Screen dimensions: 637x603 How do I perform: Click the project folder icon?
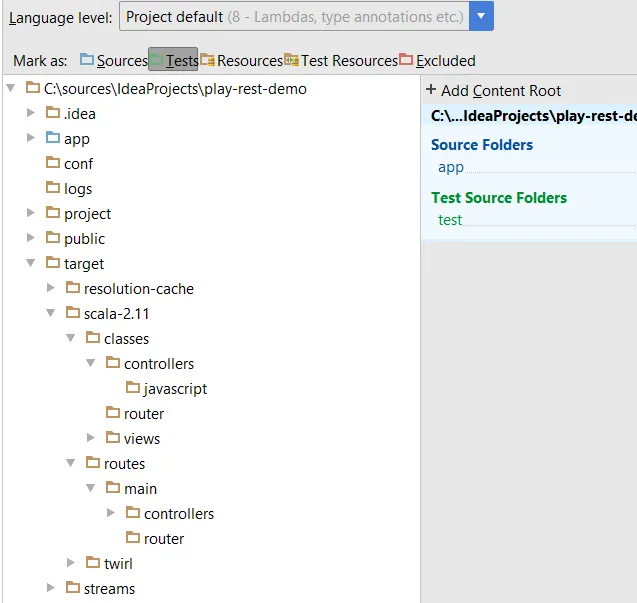[53, 213]
